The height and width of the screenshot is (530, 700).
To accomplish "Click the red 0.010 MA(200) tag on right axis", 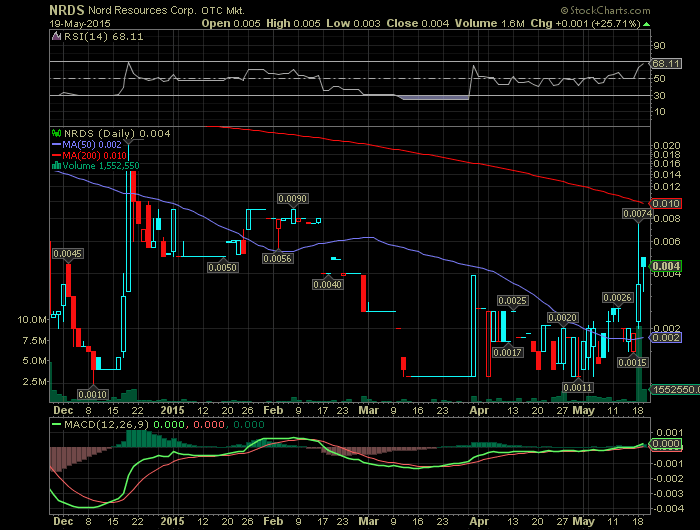I will click(x=666, y=204).
